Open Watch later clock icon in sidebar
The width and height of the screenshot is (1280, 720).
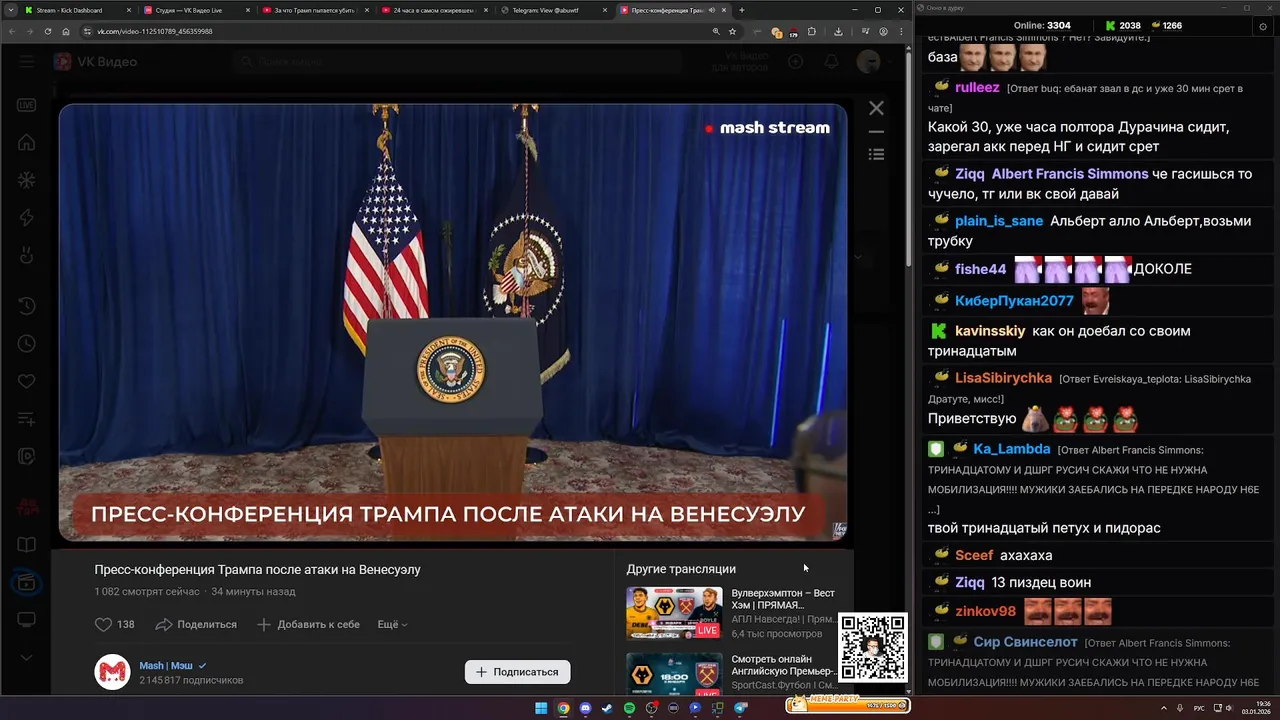coord(27,344)
